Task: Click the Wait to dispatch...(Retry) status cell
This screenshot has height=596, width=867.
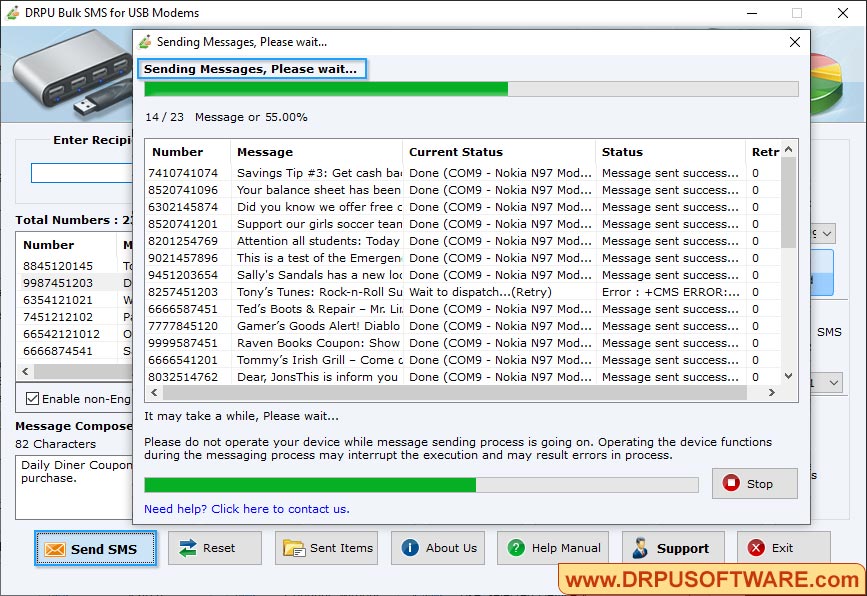Action: click(x=499, y=292)
